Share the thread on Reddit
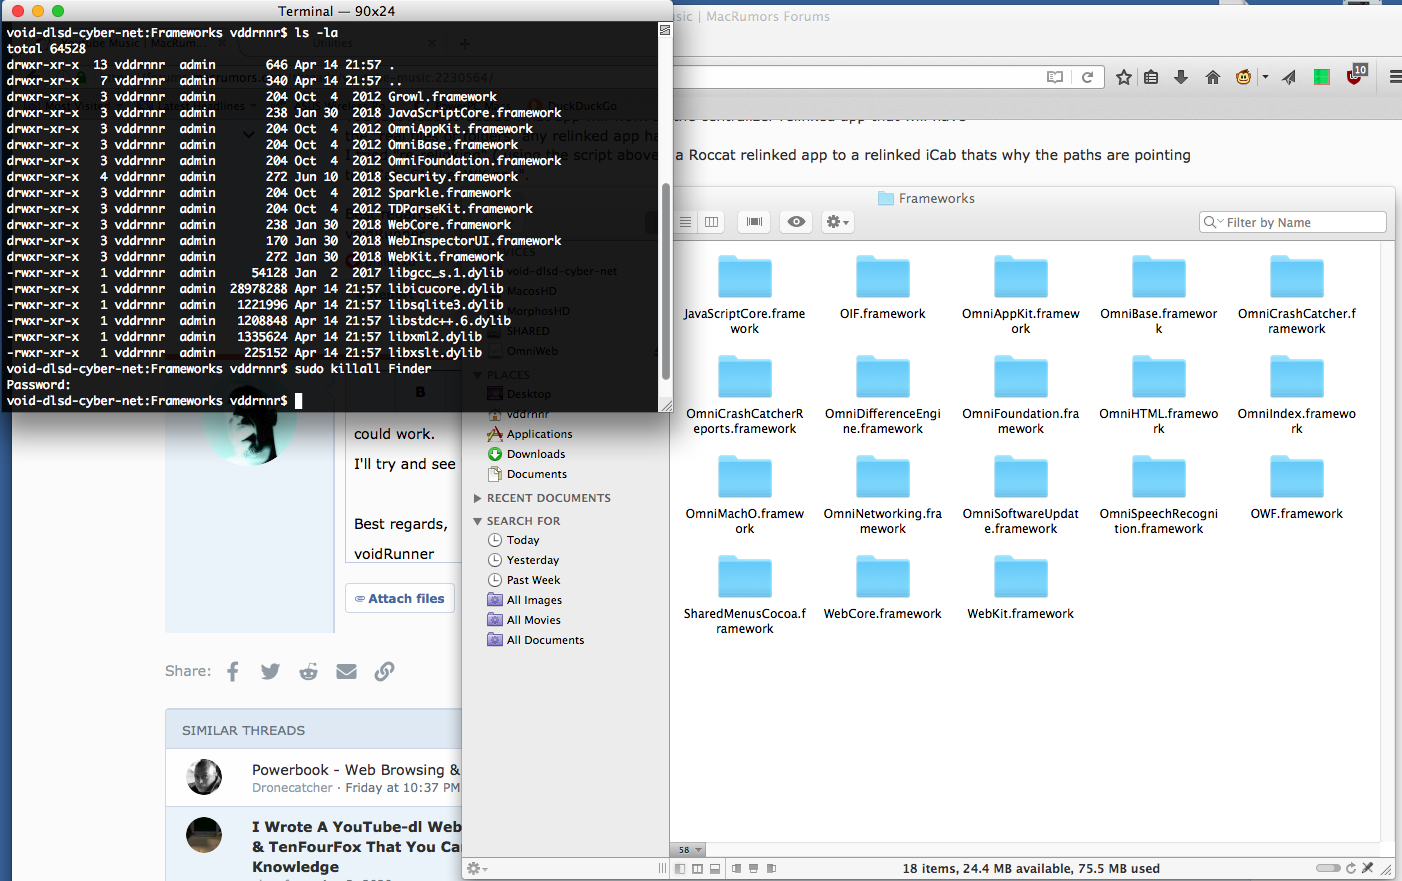 [308, 671]
